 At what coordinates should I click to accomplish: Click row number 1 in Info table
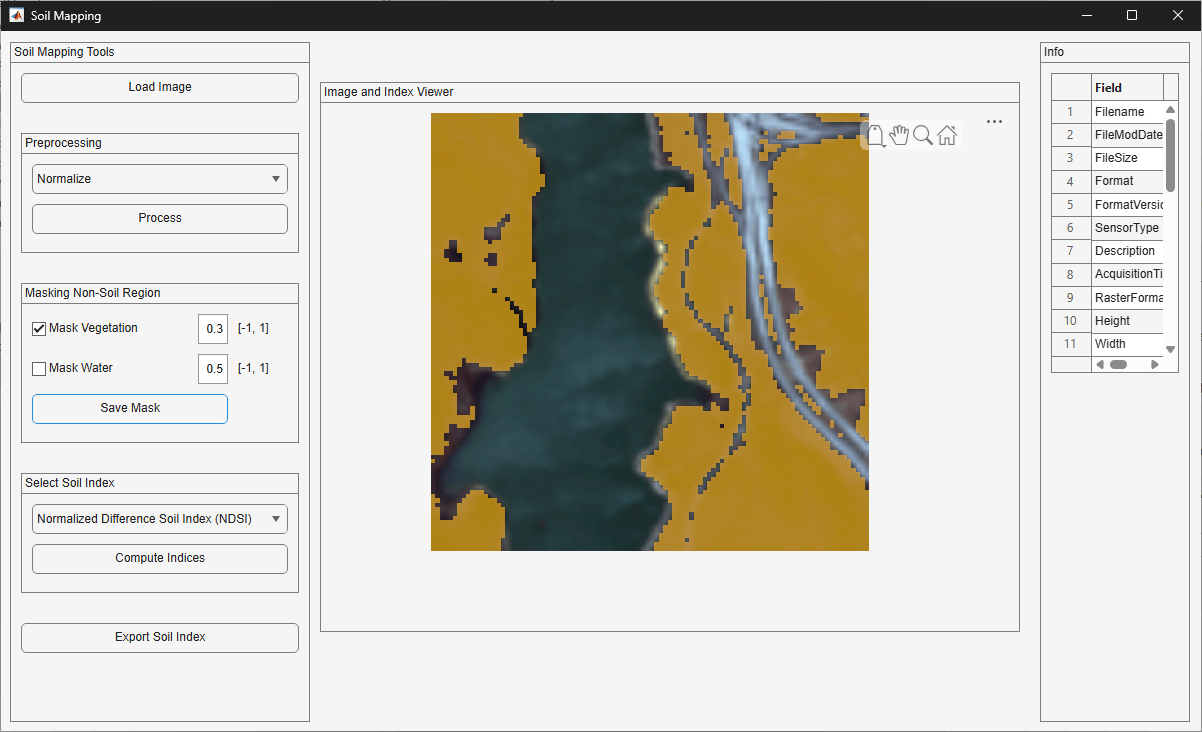click(x=1071, y=112)
